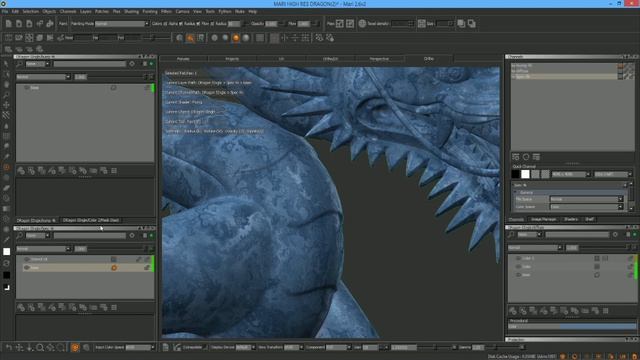This screenshot has height=360, width=640.
Task: Click the zoom magnifier icon in bottom toolbar
Action: (40, 347)
